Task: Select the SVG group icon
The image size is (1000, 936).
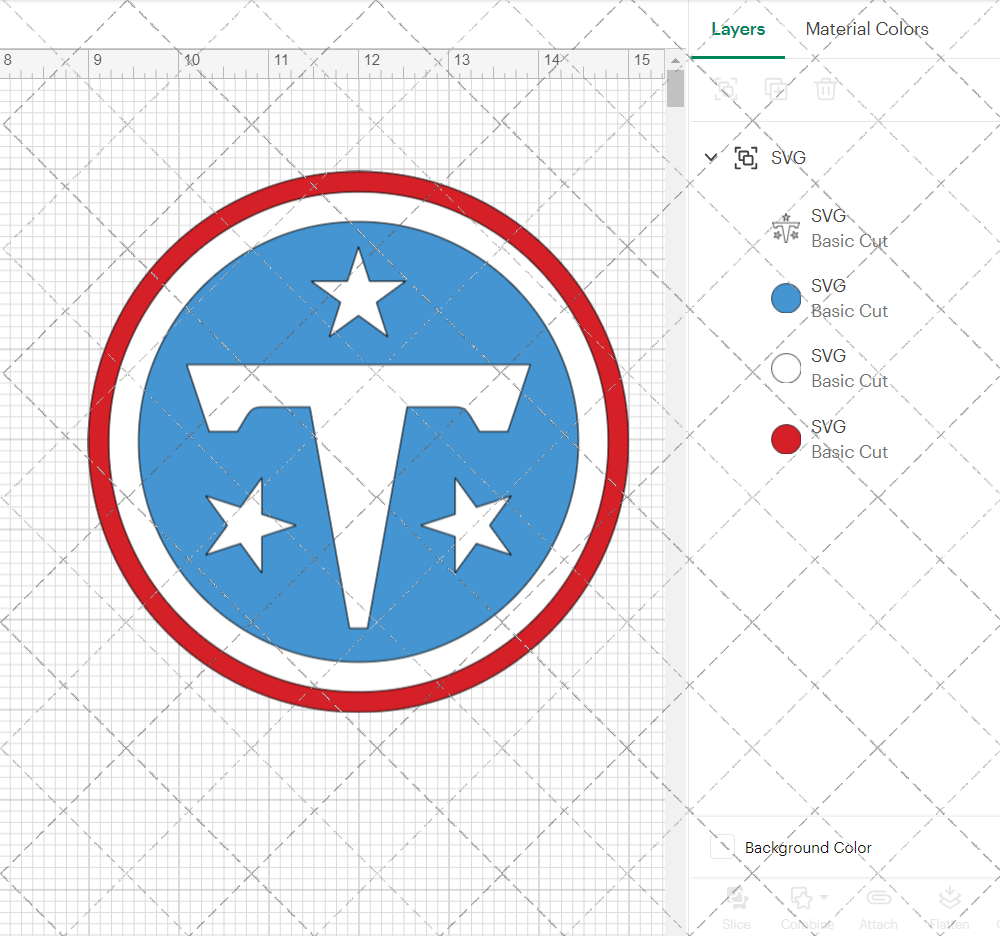Action: click(x=746, y=157)
